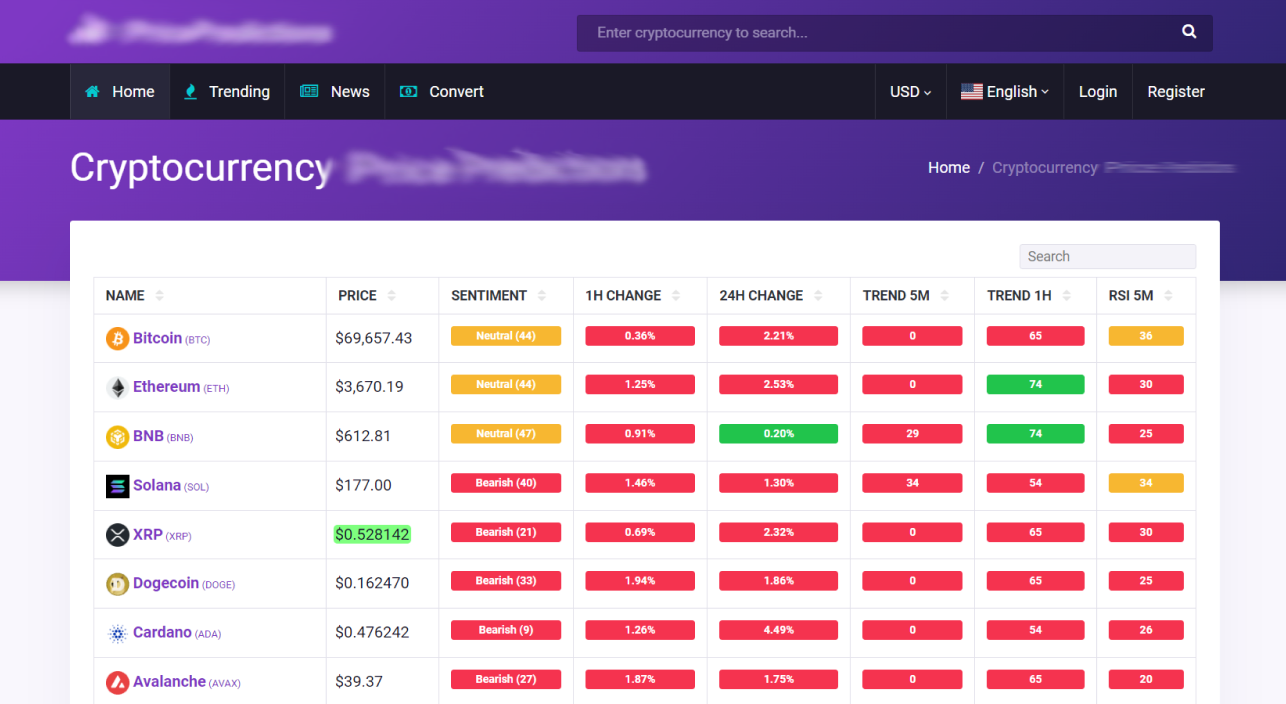Click Solana's Bearish (40) sentiment badge

506,483
